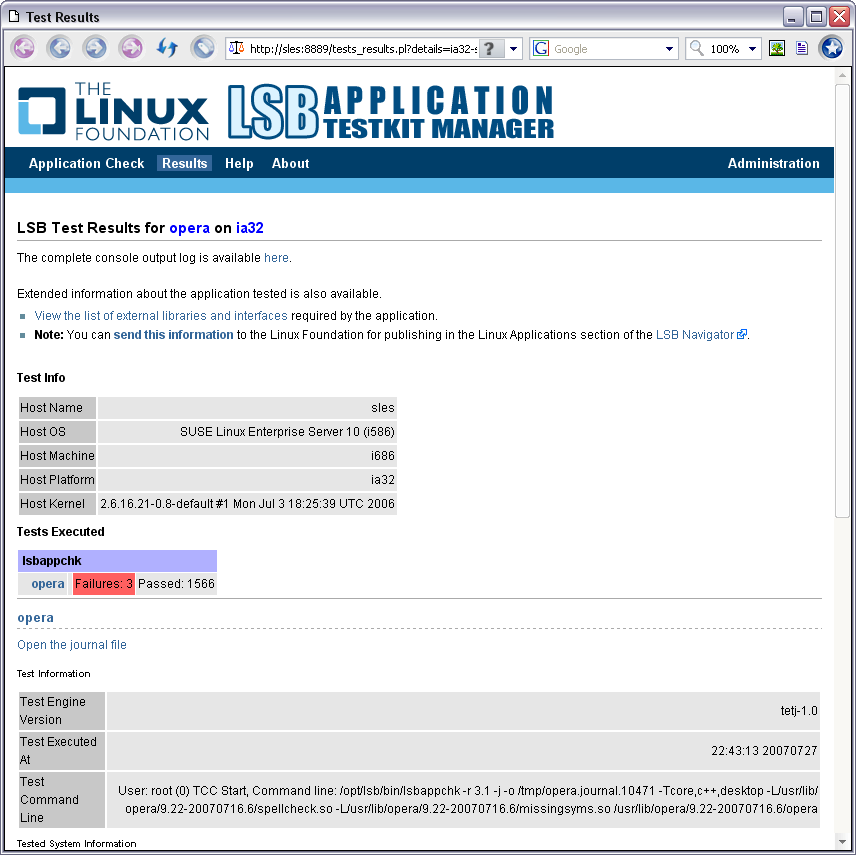Image resolution: width=856 pixels, height=855 pixels.
Task: Click the 'ia32' Host Platform value cell
Action: [247, 480]
